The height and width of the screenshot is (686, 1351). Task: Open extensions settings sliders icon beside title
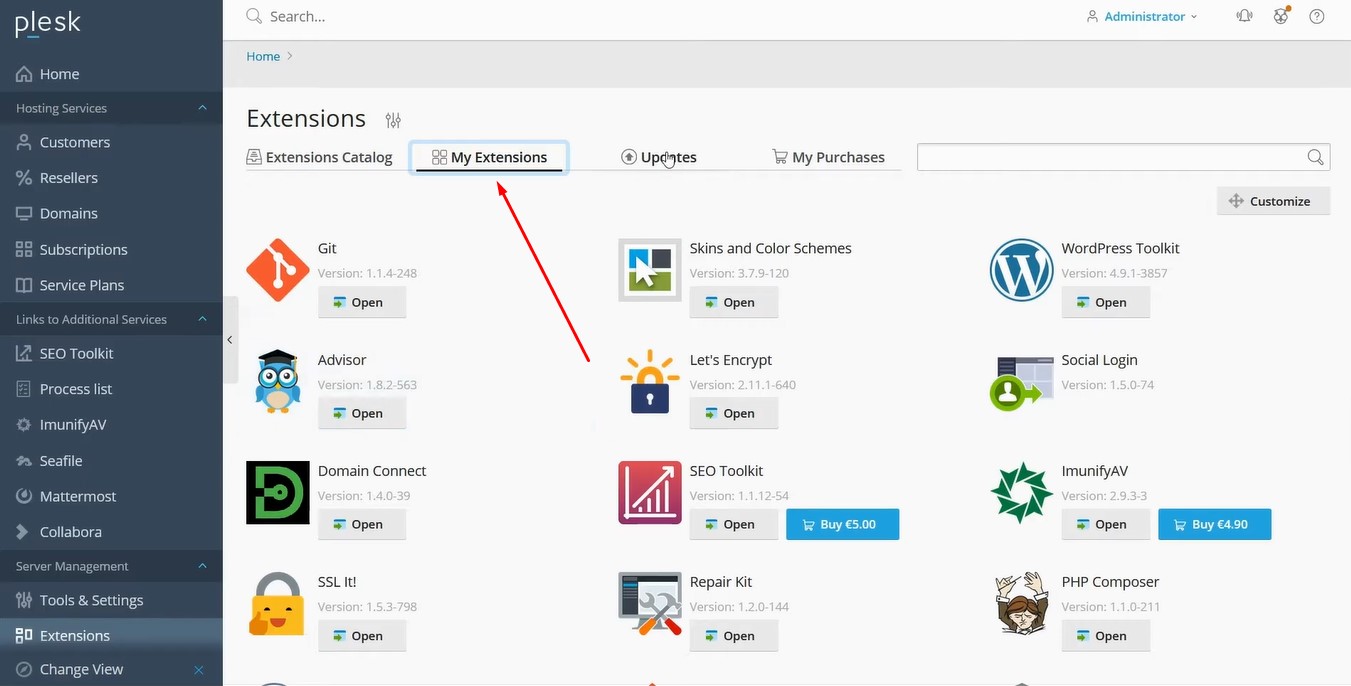pyautogui.click(x=393, y=120)
